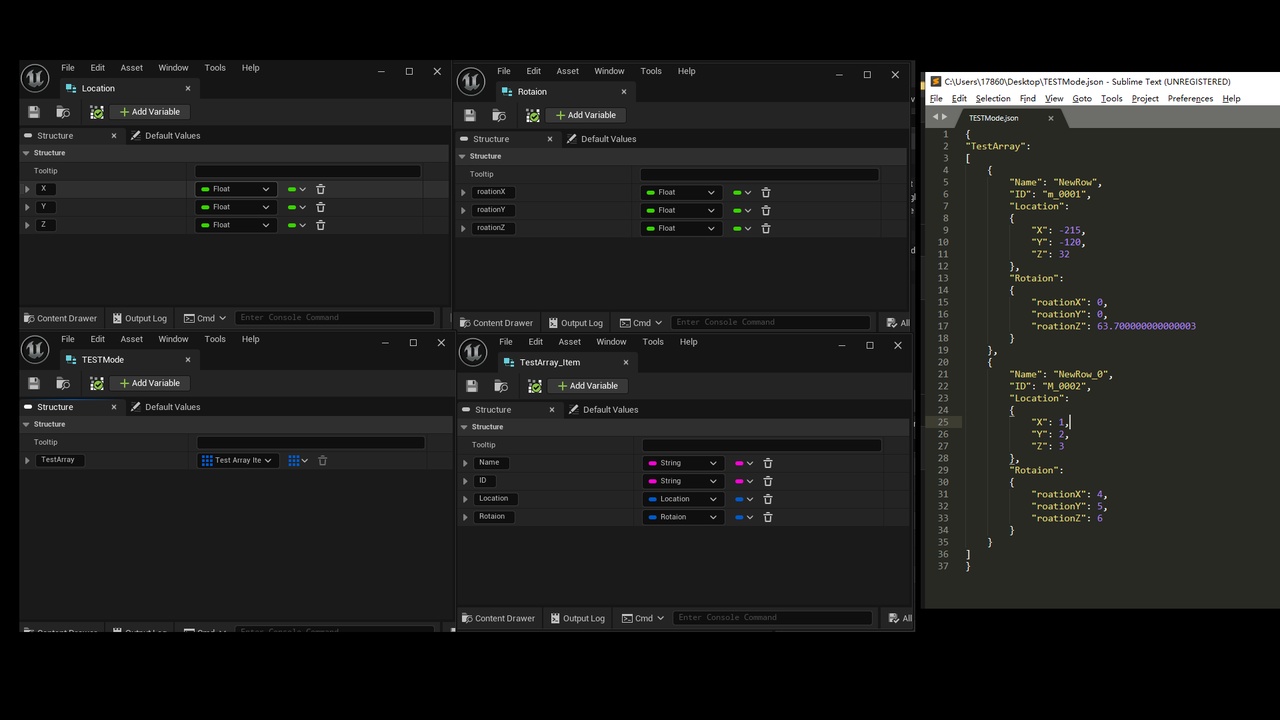The width and height of the screenshot is (1280, 720).
Task: Expand the Rotaion row in TestArray_Item
Action: point(466,517)
